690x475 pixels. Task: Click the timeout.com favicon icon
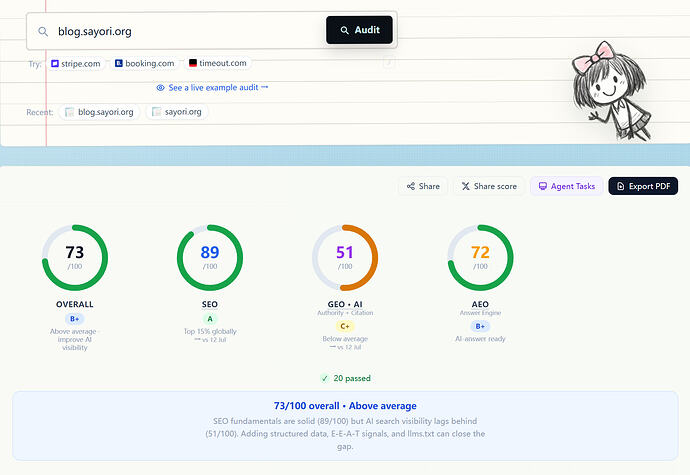193,63
